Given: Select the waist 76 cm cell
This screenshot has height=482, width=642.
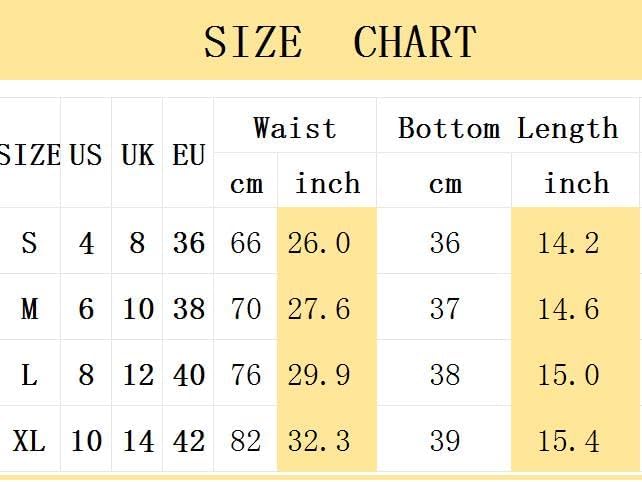Looking at the screenshot, I should point(245,375).
